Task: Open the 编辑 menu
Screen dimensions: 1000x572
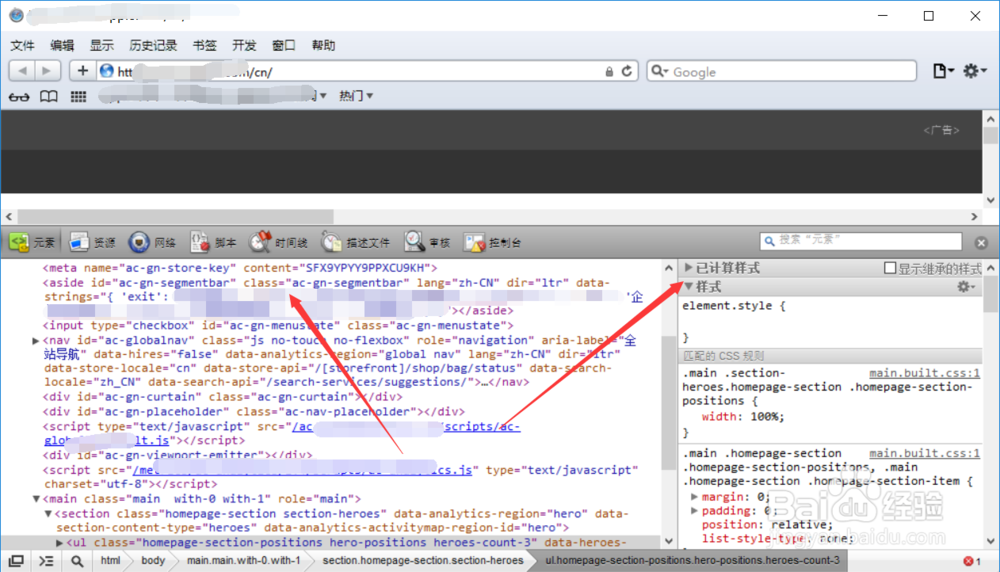Action: pyautogui.click(x=62, y=45)
